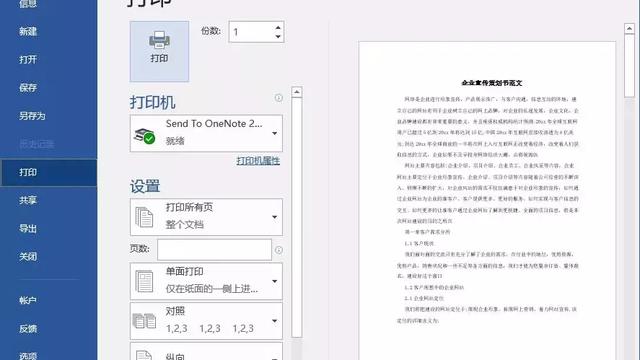Select 关闭 in the sidebar
640x360 pixels.
28,257
